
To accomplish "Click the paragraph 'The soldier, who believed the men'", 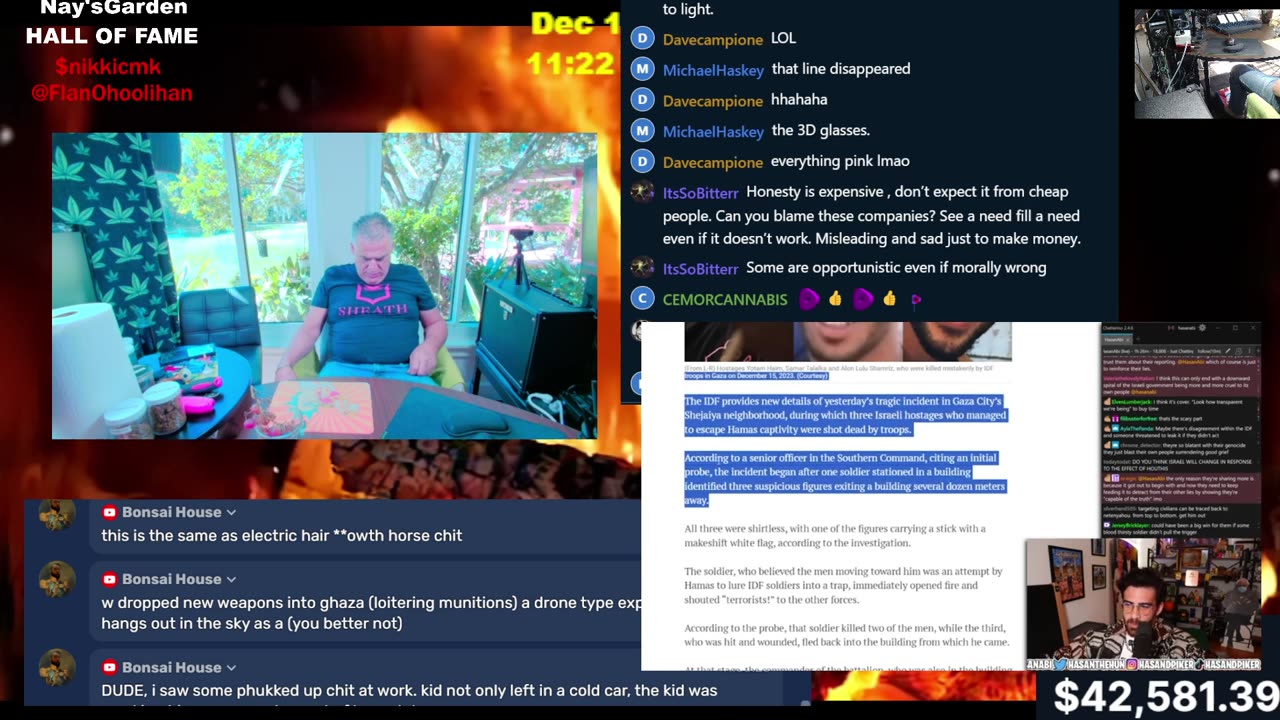I will click(843, 585).
